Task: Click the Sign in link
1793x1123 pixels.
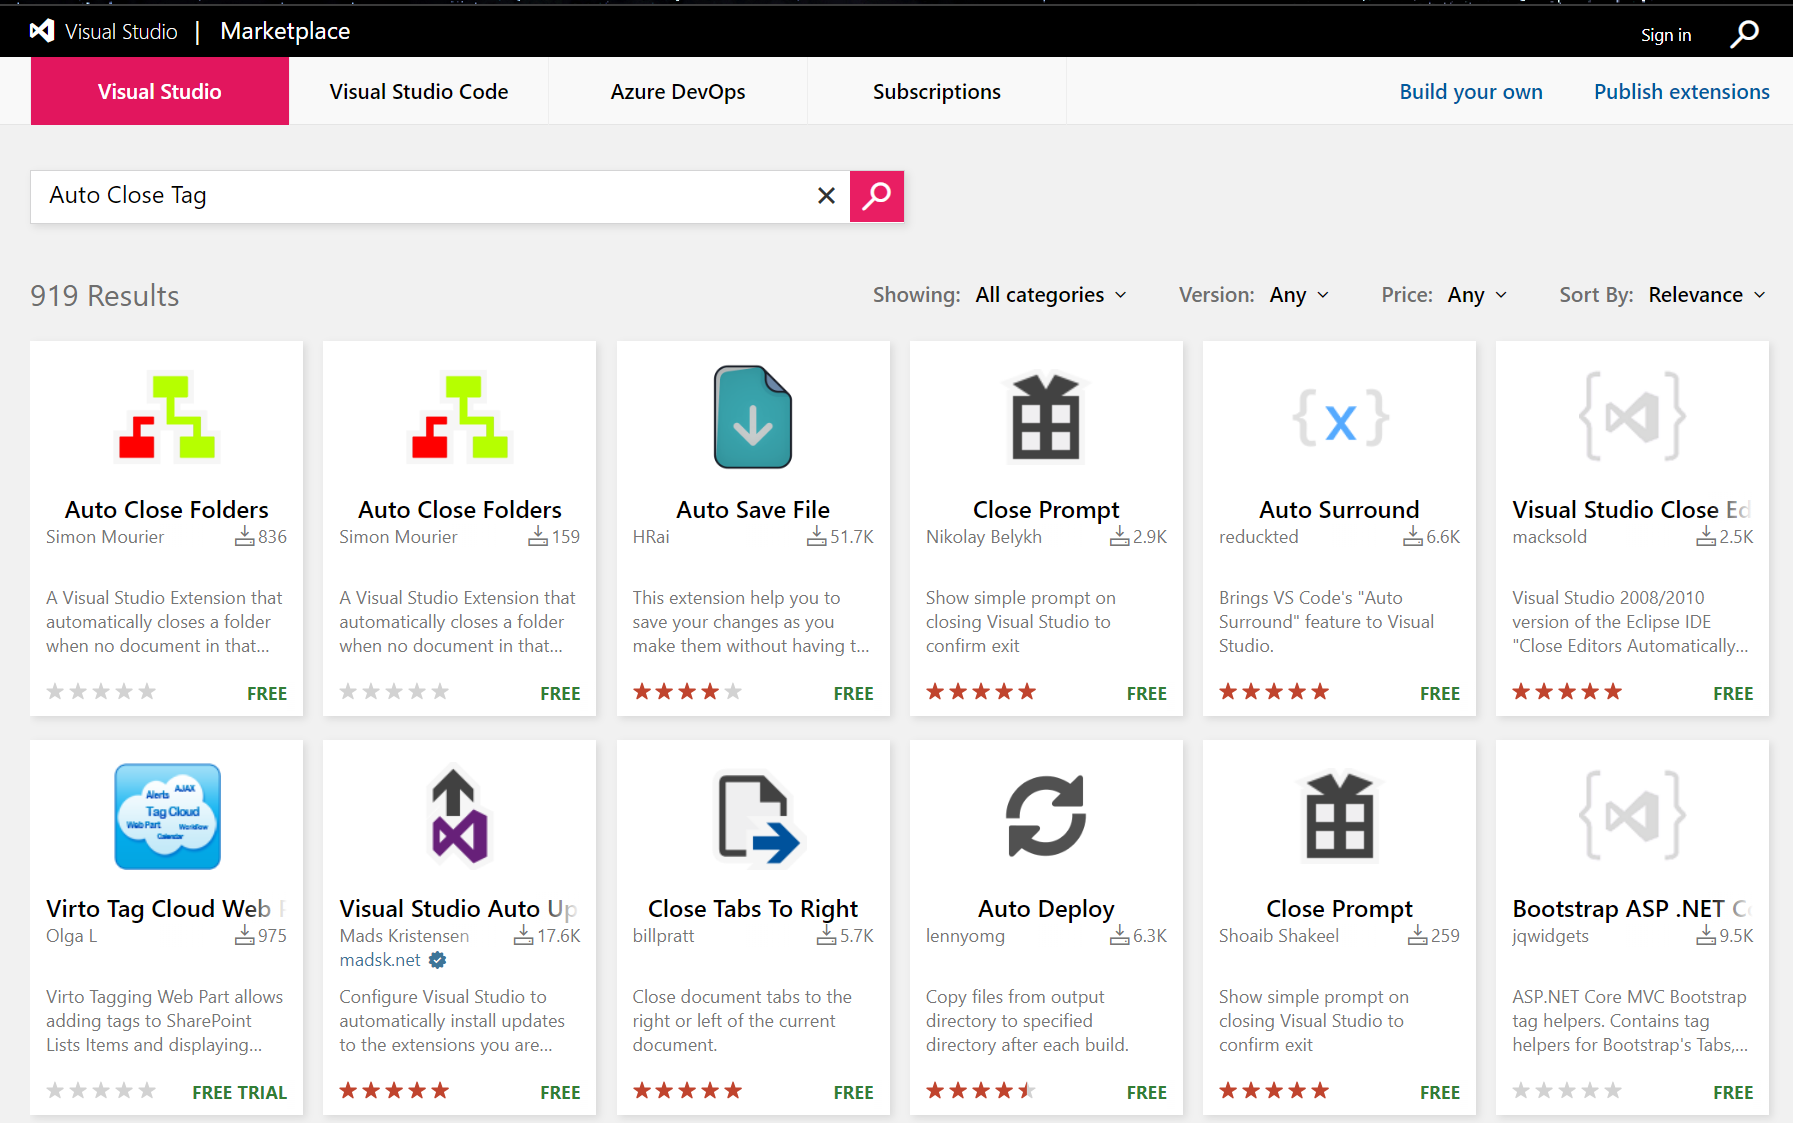Action: point(1666,35)
